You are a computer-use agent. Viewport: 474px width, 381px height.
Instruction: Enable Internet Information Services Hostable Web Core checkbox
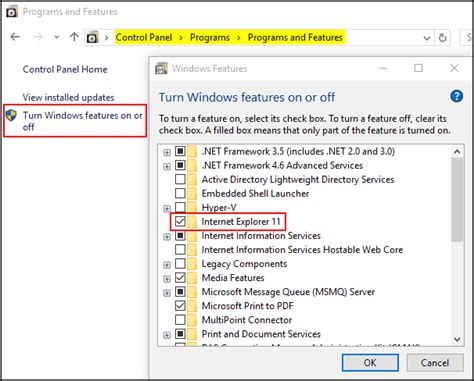pos(180,249)
